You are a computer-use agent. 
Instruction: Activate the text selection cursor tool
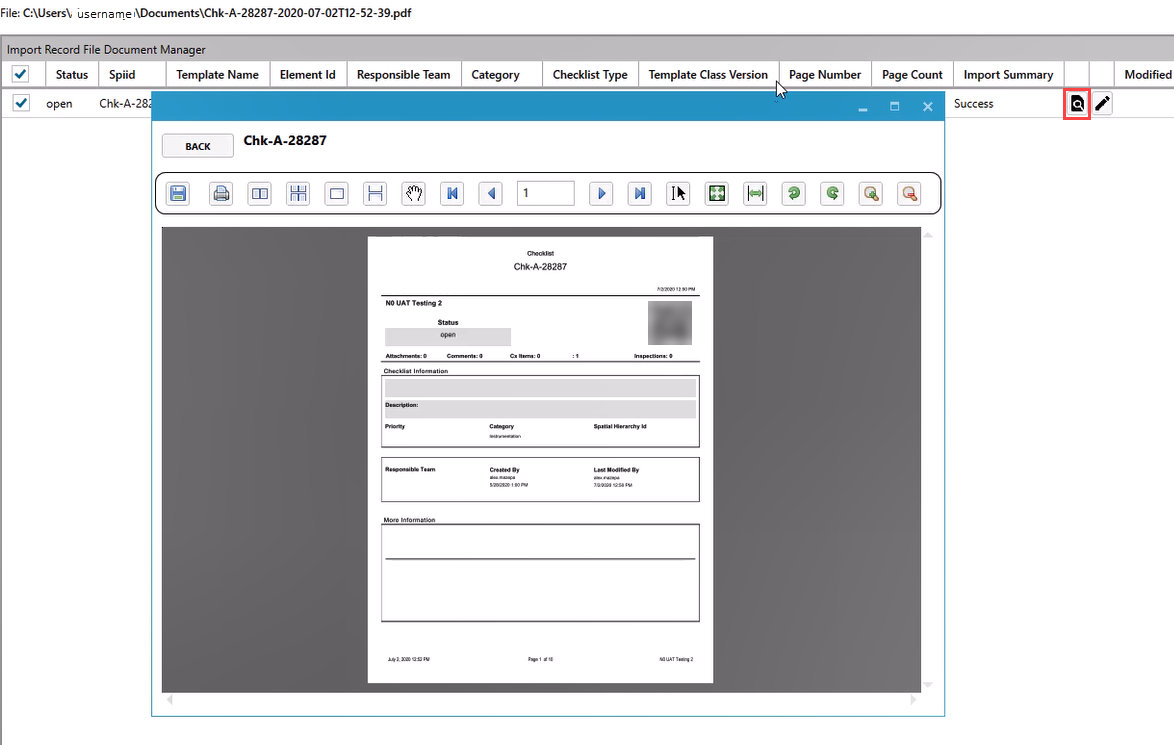point(678,194)
